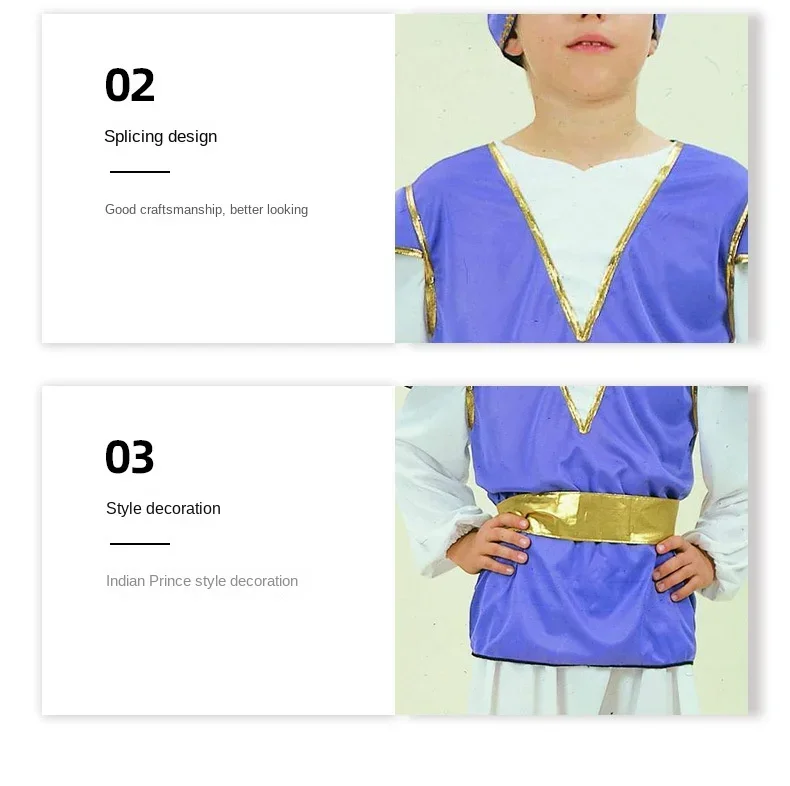
Task: Click the divider line under Style decoration
Action: (x=140, y=544)
